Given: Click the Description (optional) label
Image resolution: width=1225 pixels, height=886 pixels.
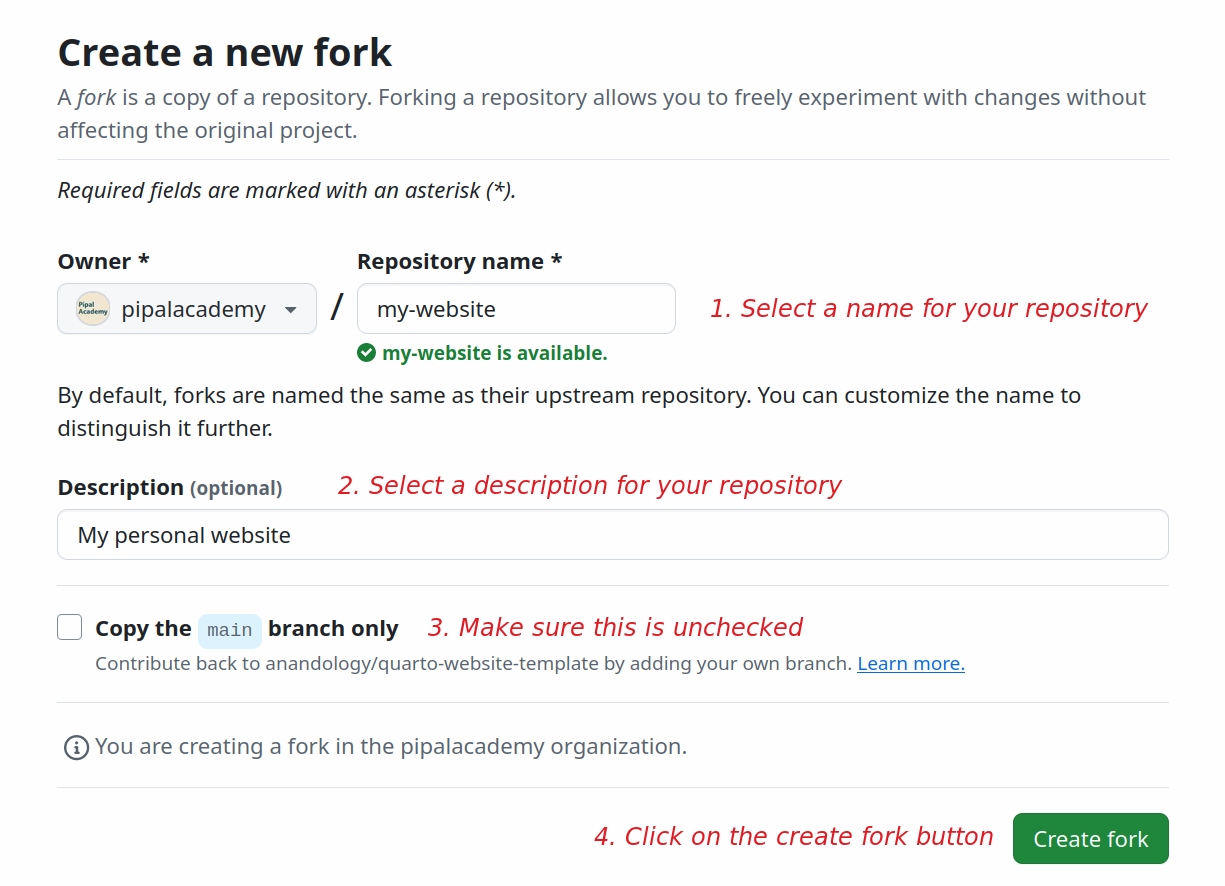Looking at the screenshot, I should pyautogui.click(x=170, y=487).
